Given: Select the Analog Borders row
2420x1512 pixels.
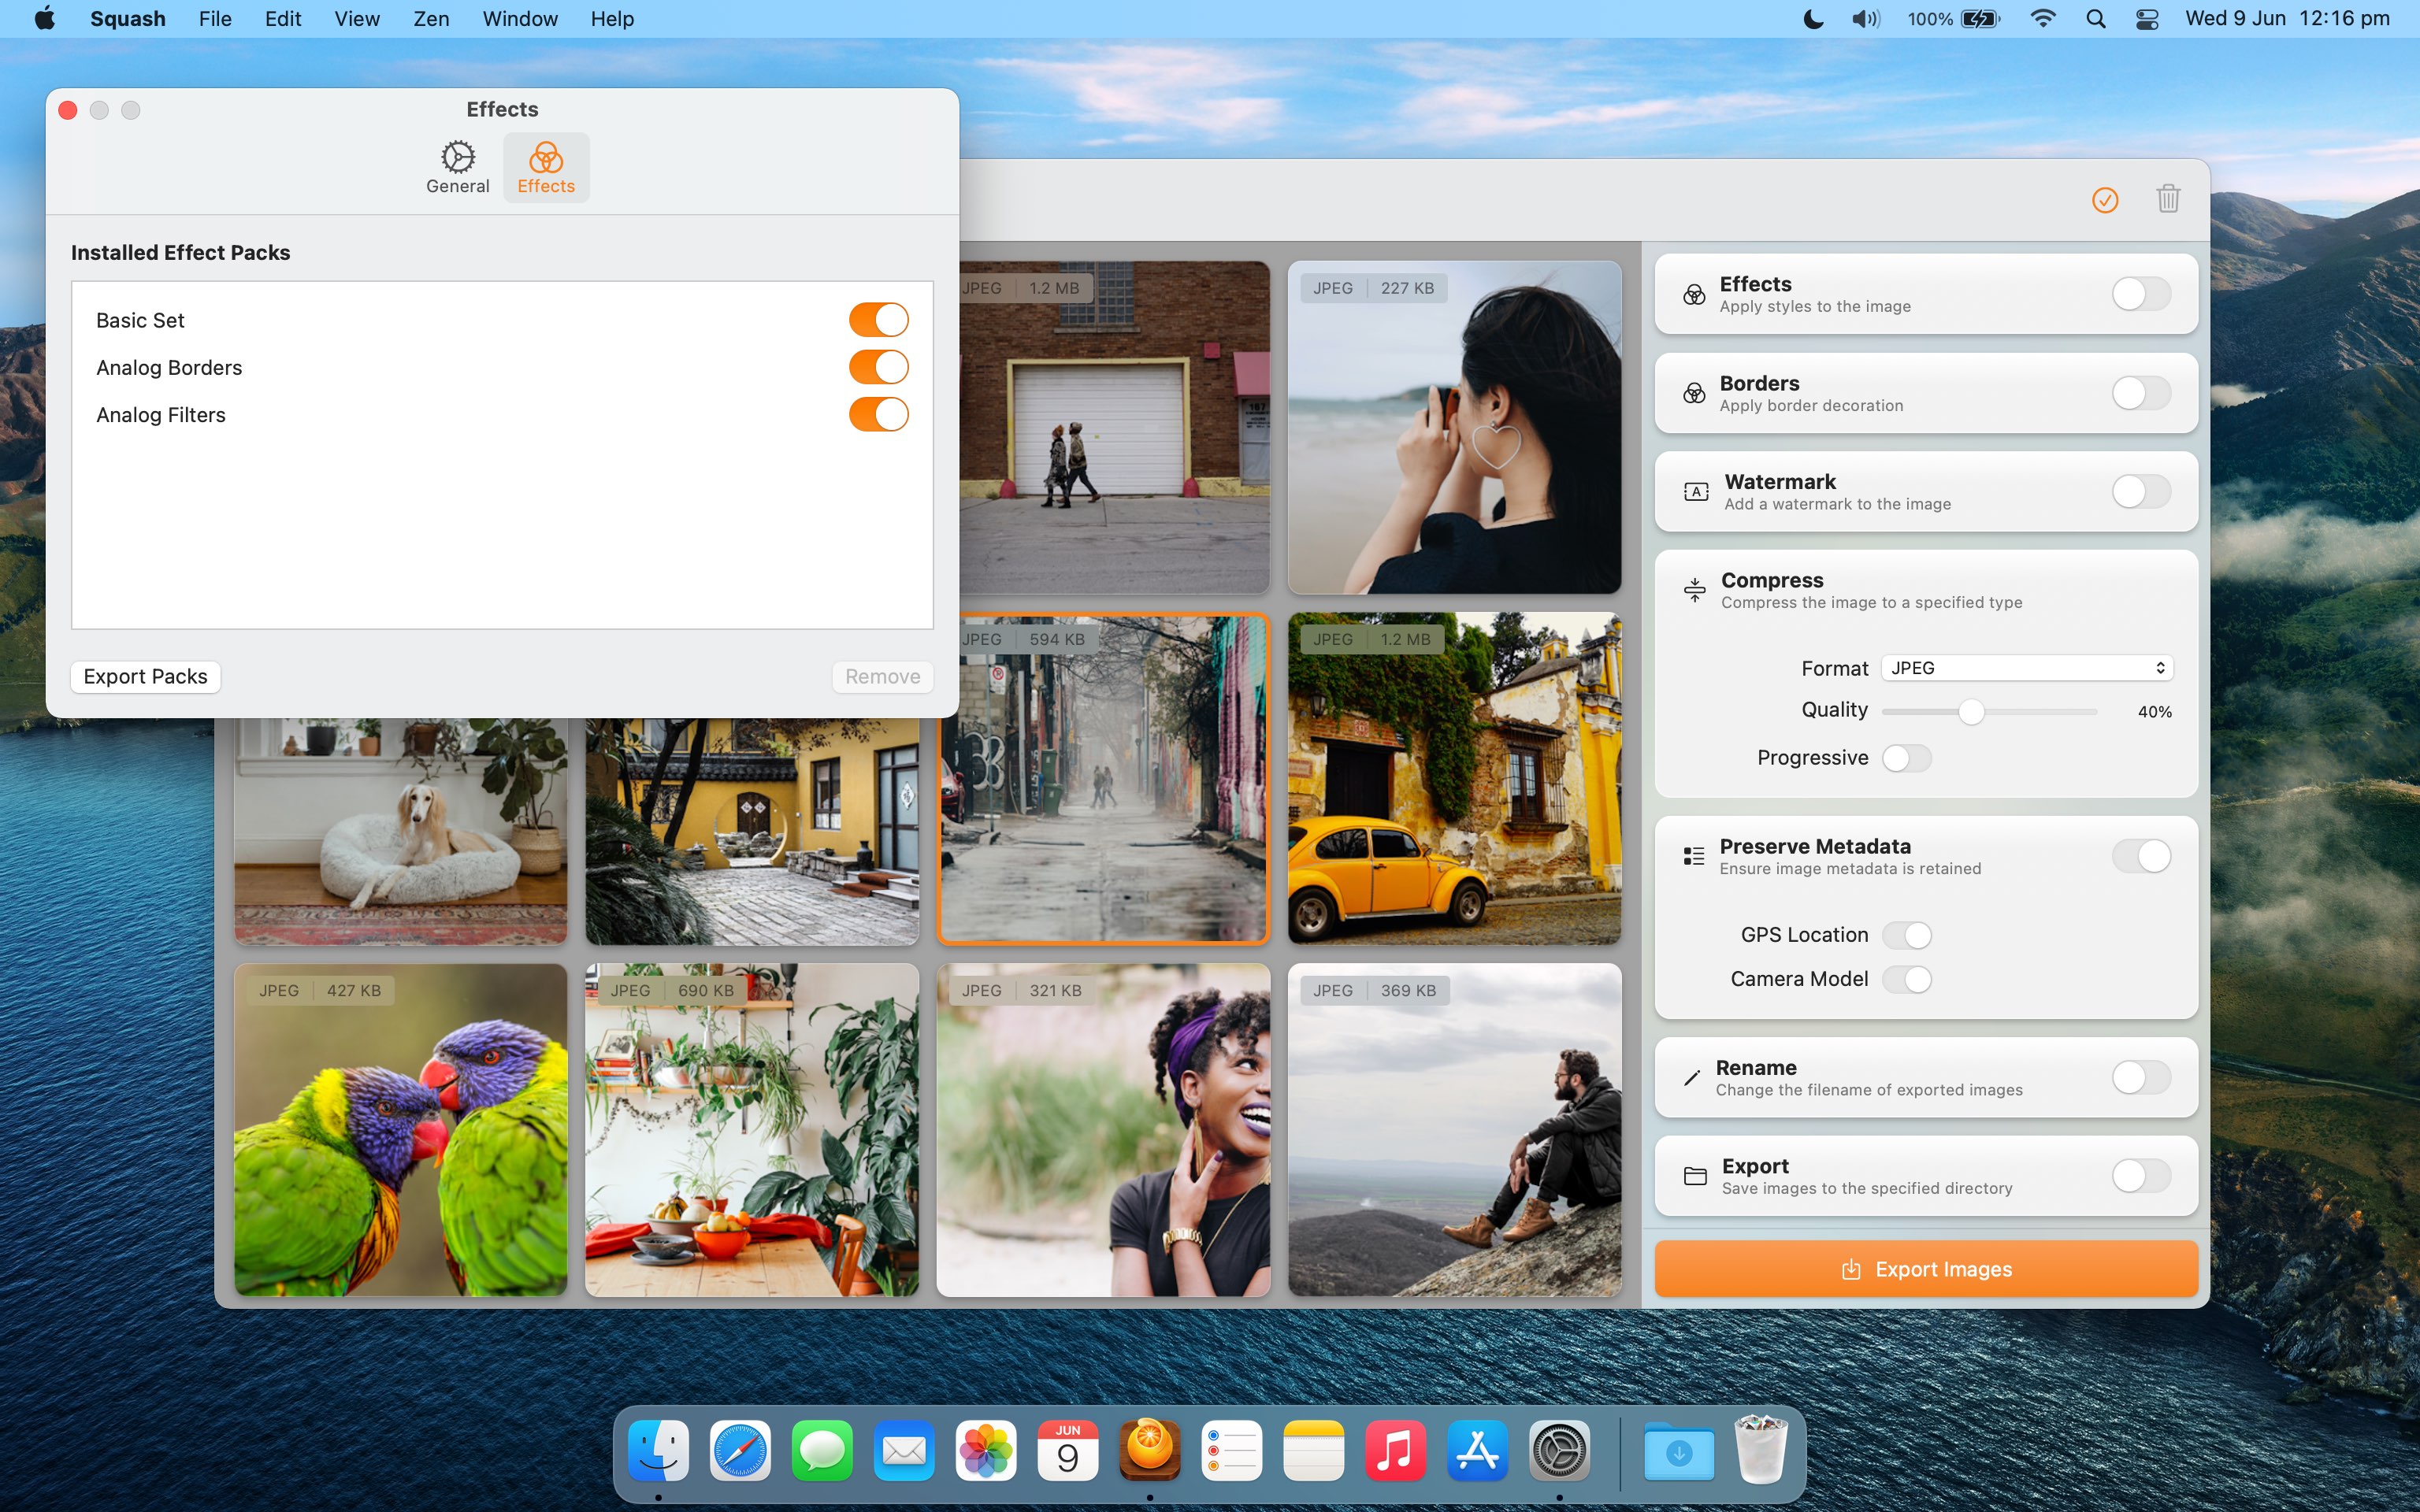Looking at the screenshot, I should point(502,367).
